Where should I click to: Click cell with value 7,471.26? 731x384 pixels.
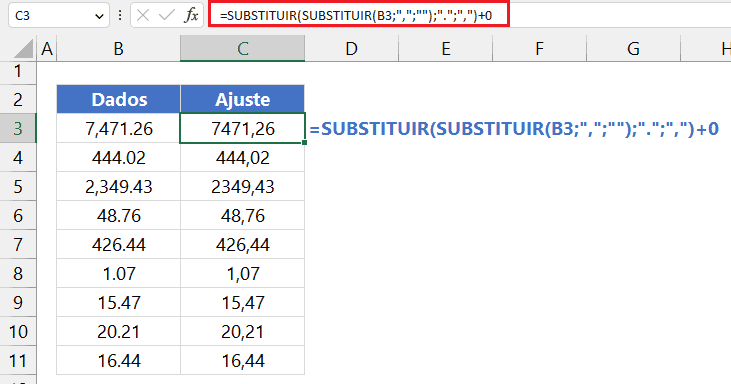[x=118, y=128]
